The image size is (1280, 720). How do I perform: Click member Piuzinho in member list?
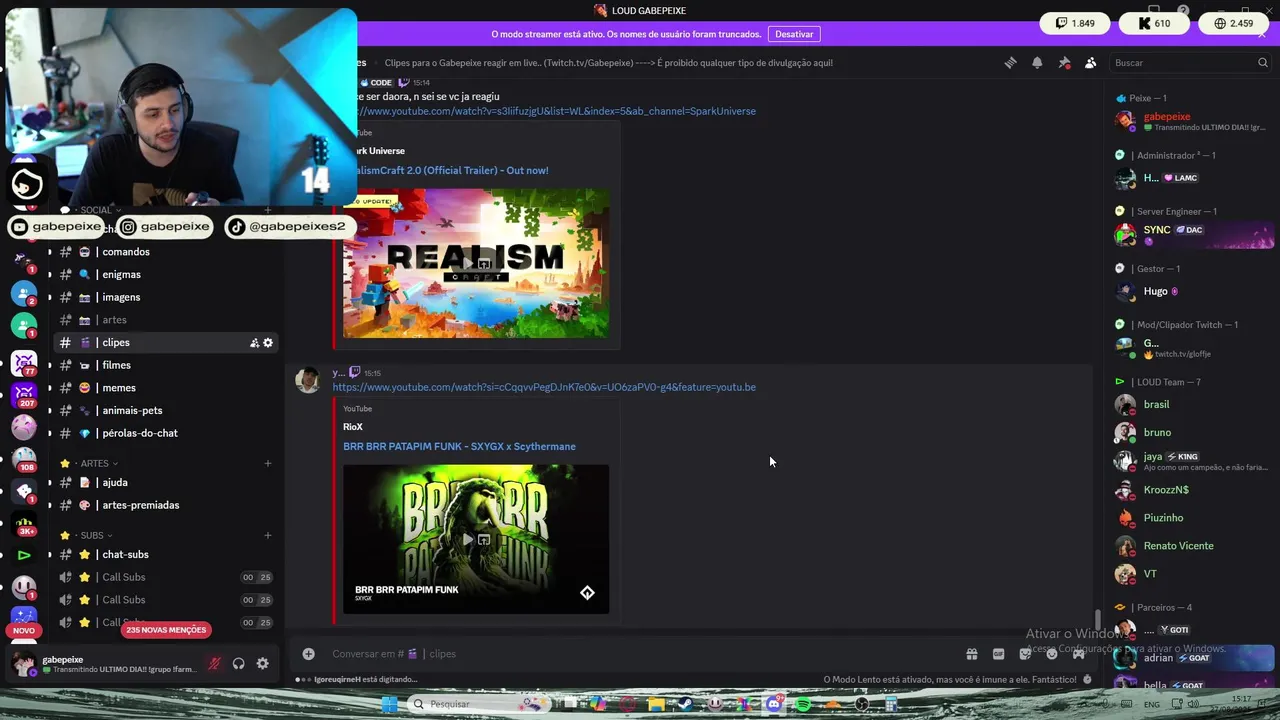point(1194,518)
